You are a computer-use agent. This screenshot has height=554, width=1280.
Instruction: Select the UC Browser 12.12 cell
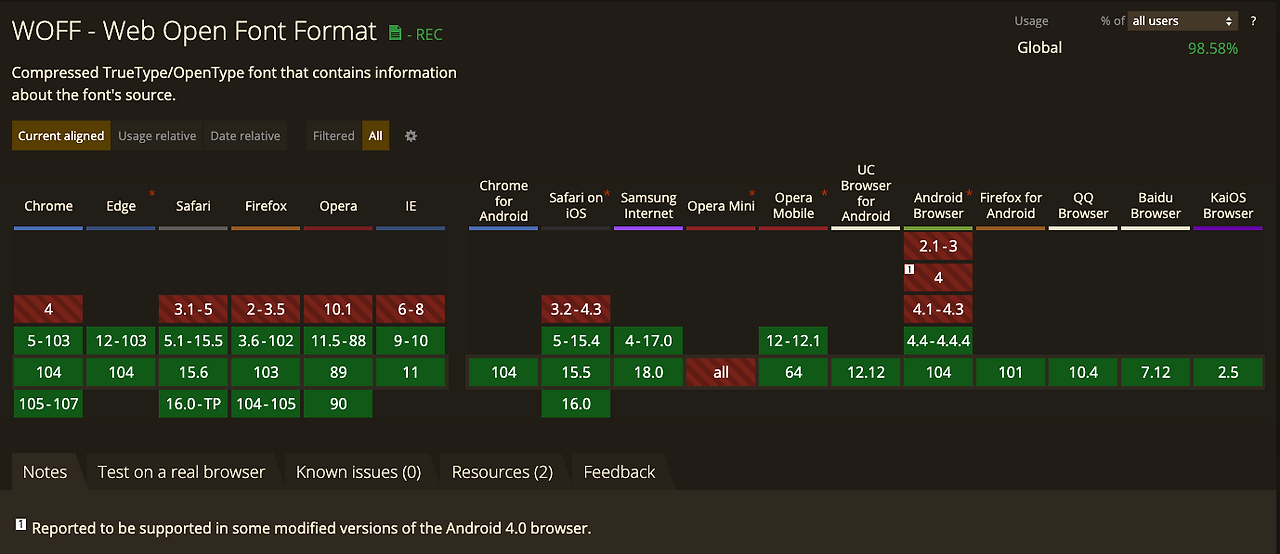tap(866, 372)
